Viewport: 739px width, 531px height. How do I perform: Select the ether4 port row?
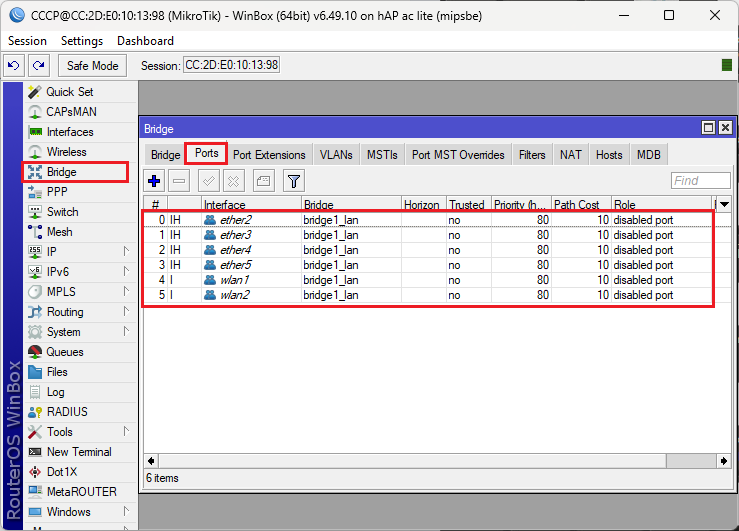pos(428,250)
